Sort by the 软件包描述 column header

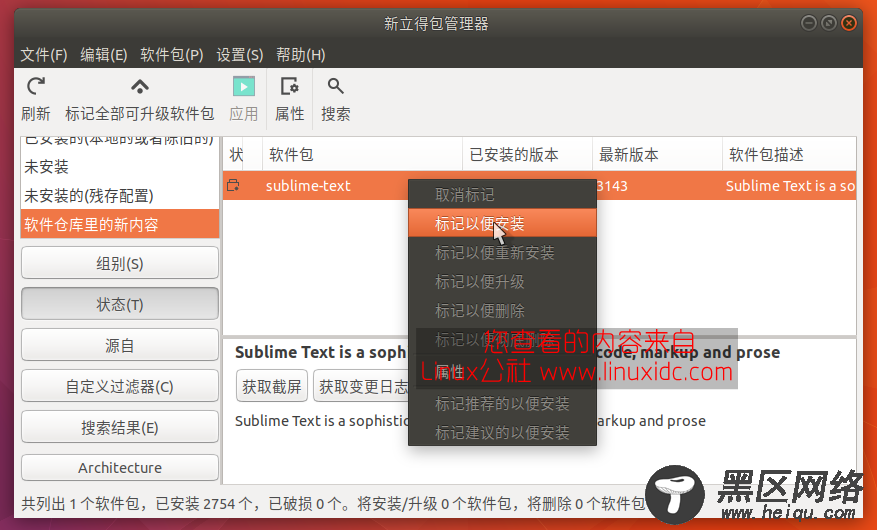pyautogui.click(x=789, y=154)
